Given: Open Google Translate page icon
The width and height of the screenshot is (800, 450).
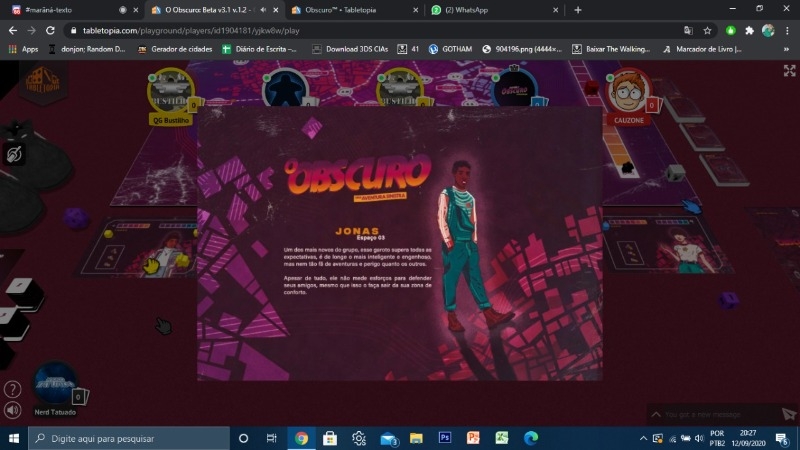Looking at the screenshot, I should click(x=688, y=31).
